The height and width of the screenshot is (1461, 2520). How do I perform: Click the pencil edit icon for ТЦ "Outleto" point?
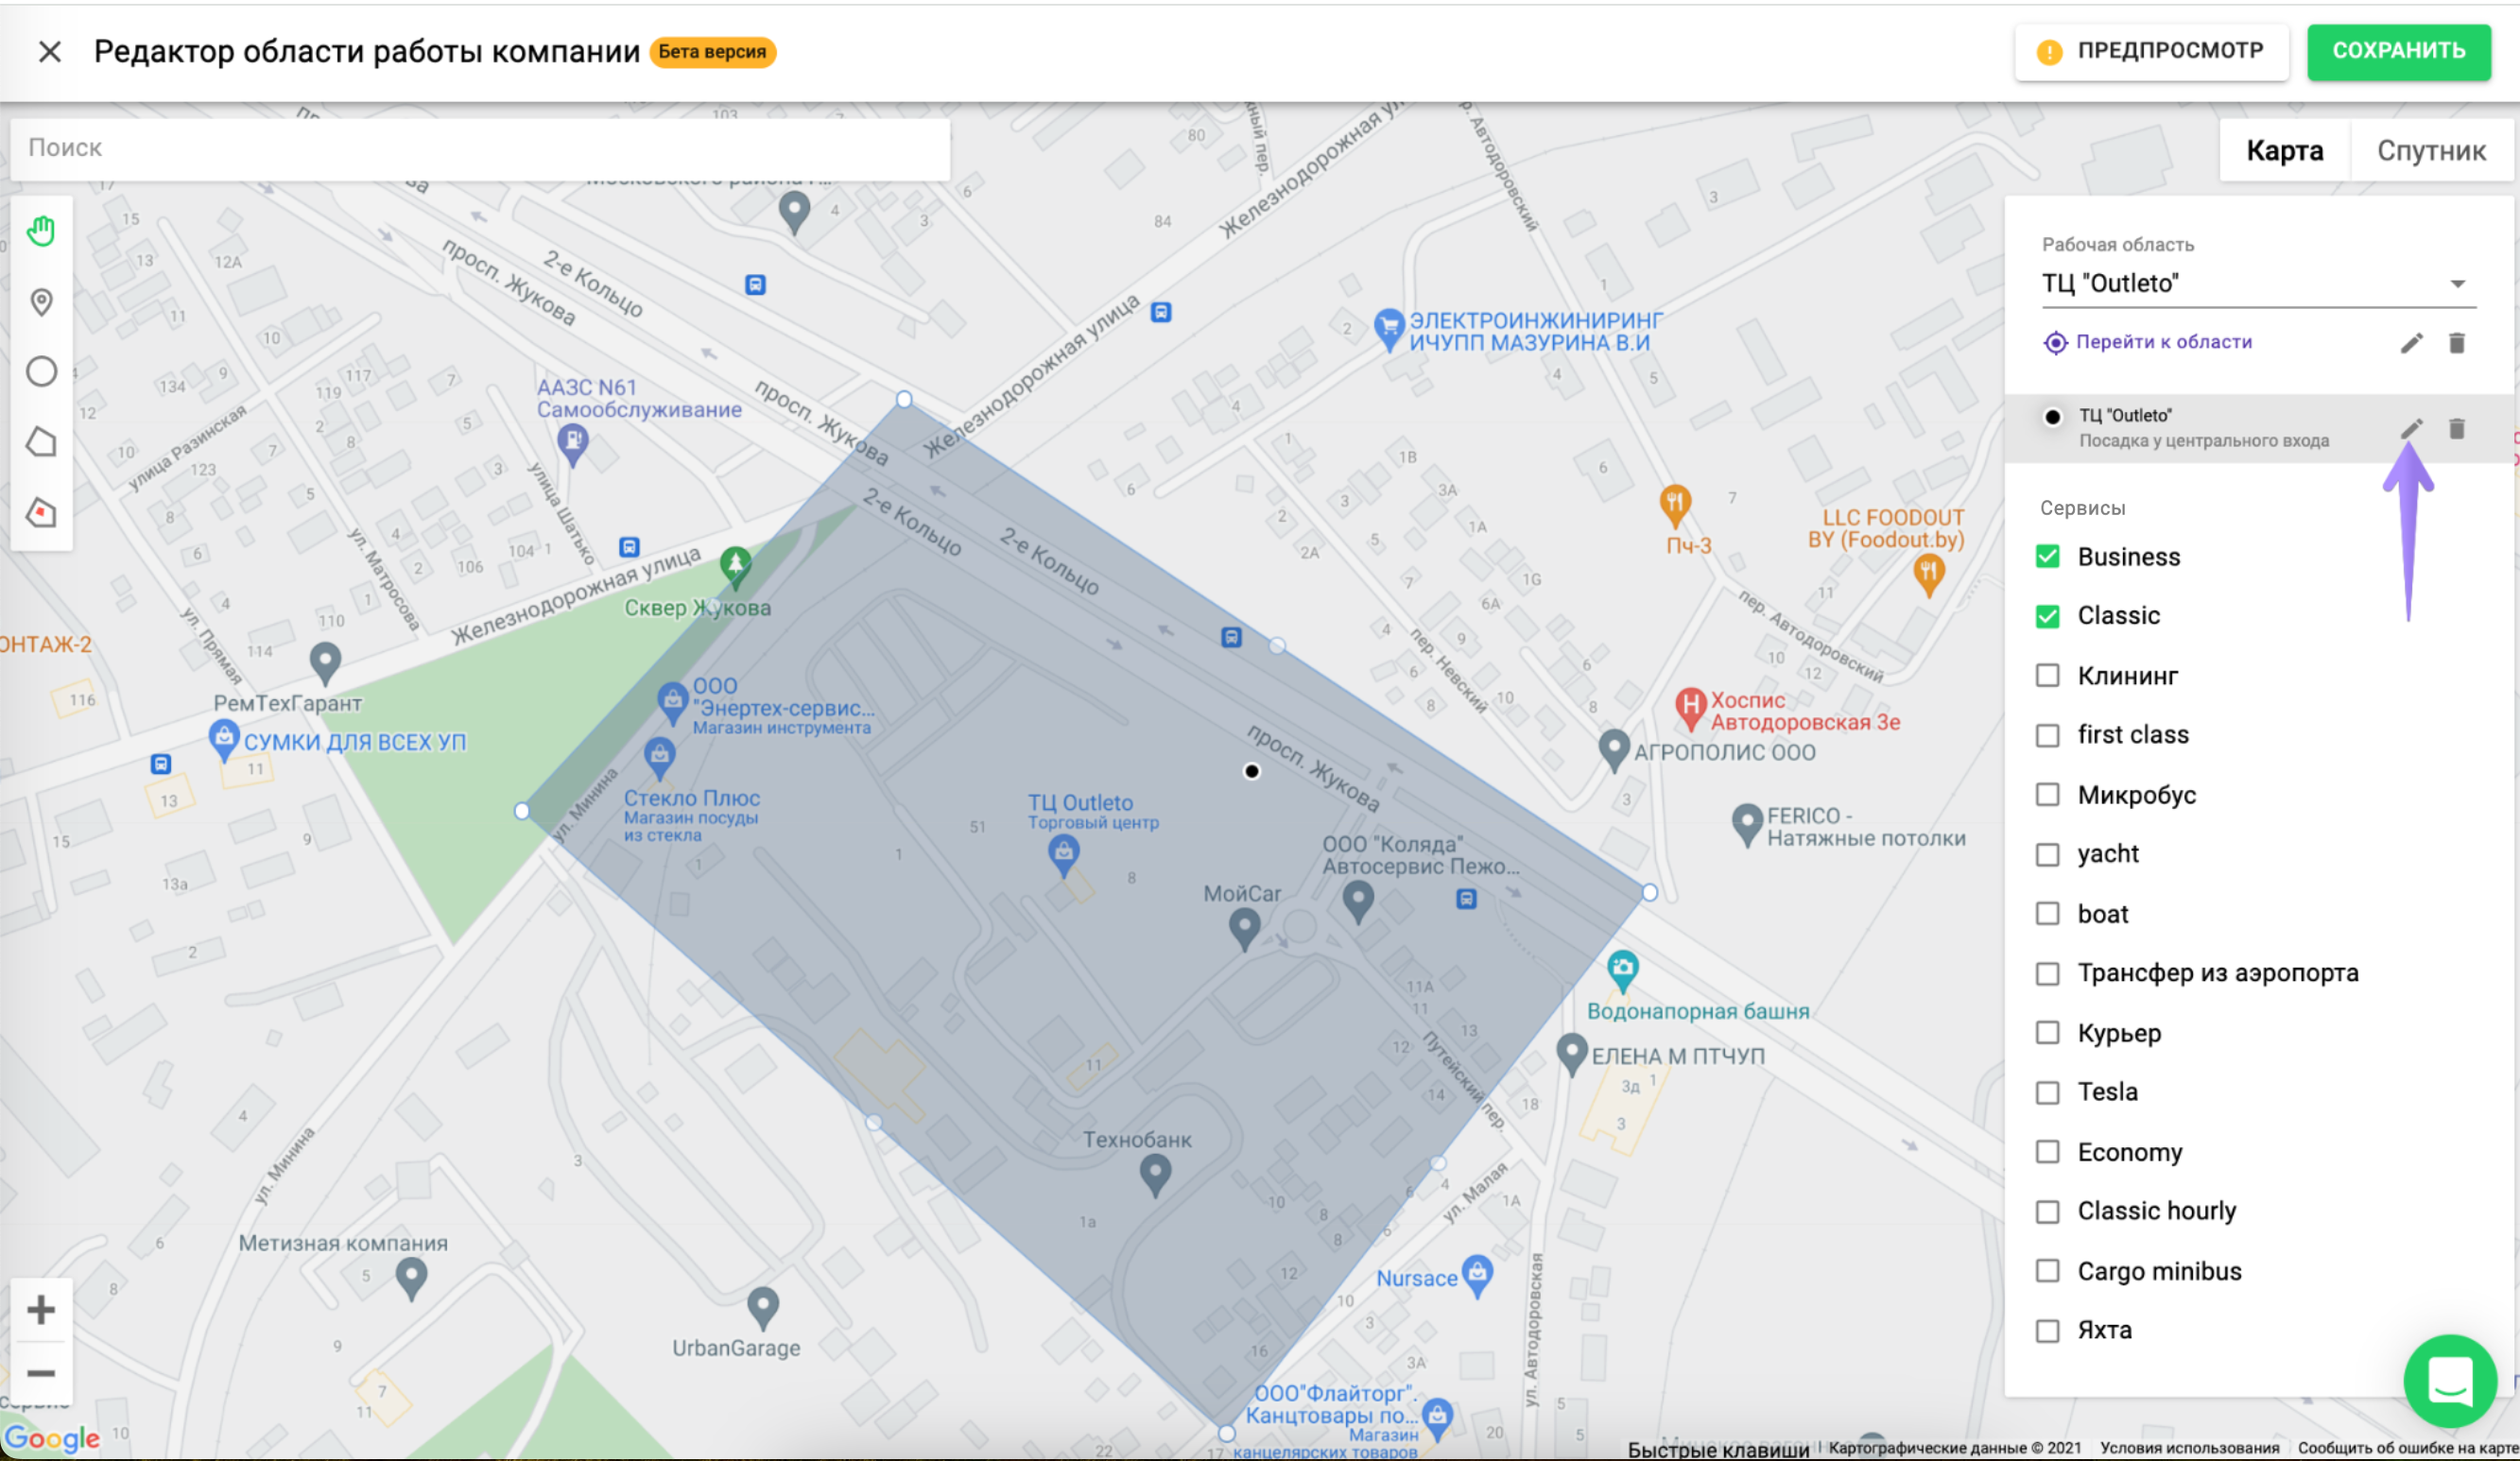pos(2411,429)
